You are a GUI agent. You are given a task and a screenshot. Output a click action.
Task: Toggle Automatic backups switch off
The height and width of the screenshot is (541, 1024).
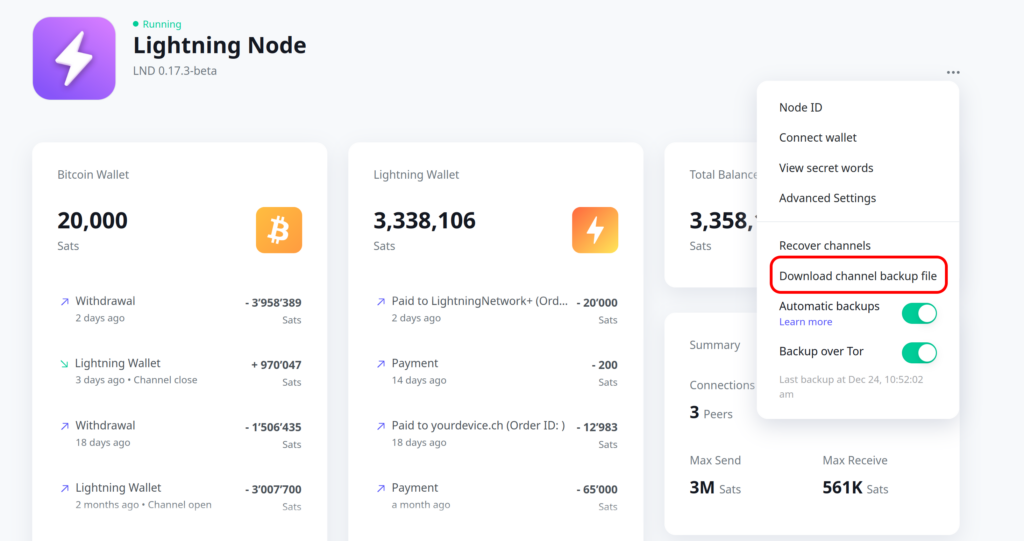click(919, 314)
